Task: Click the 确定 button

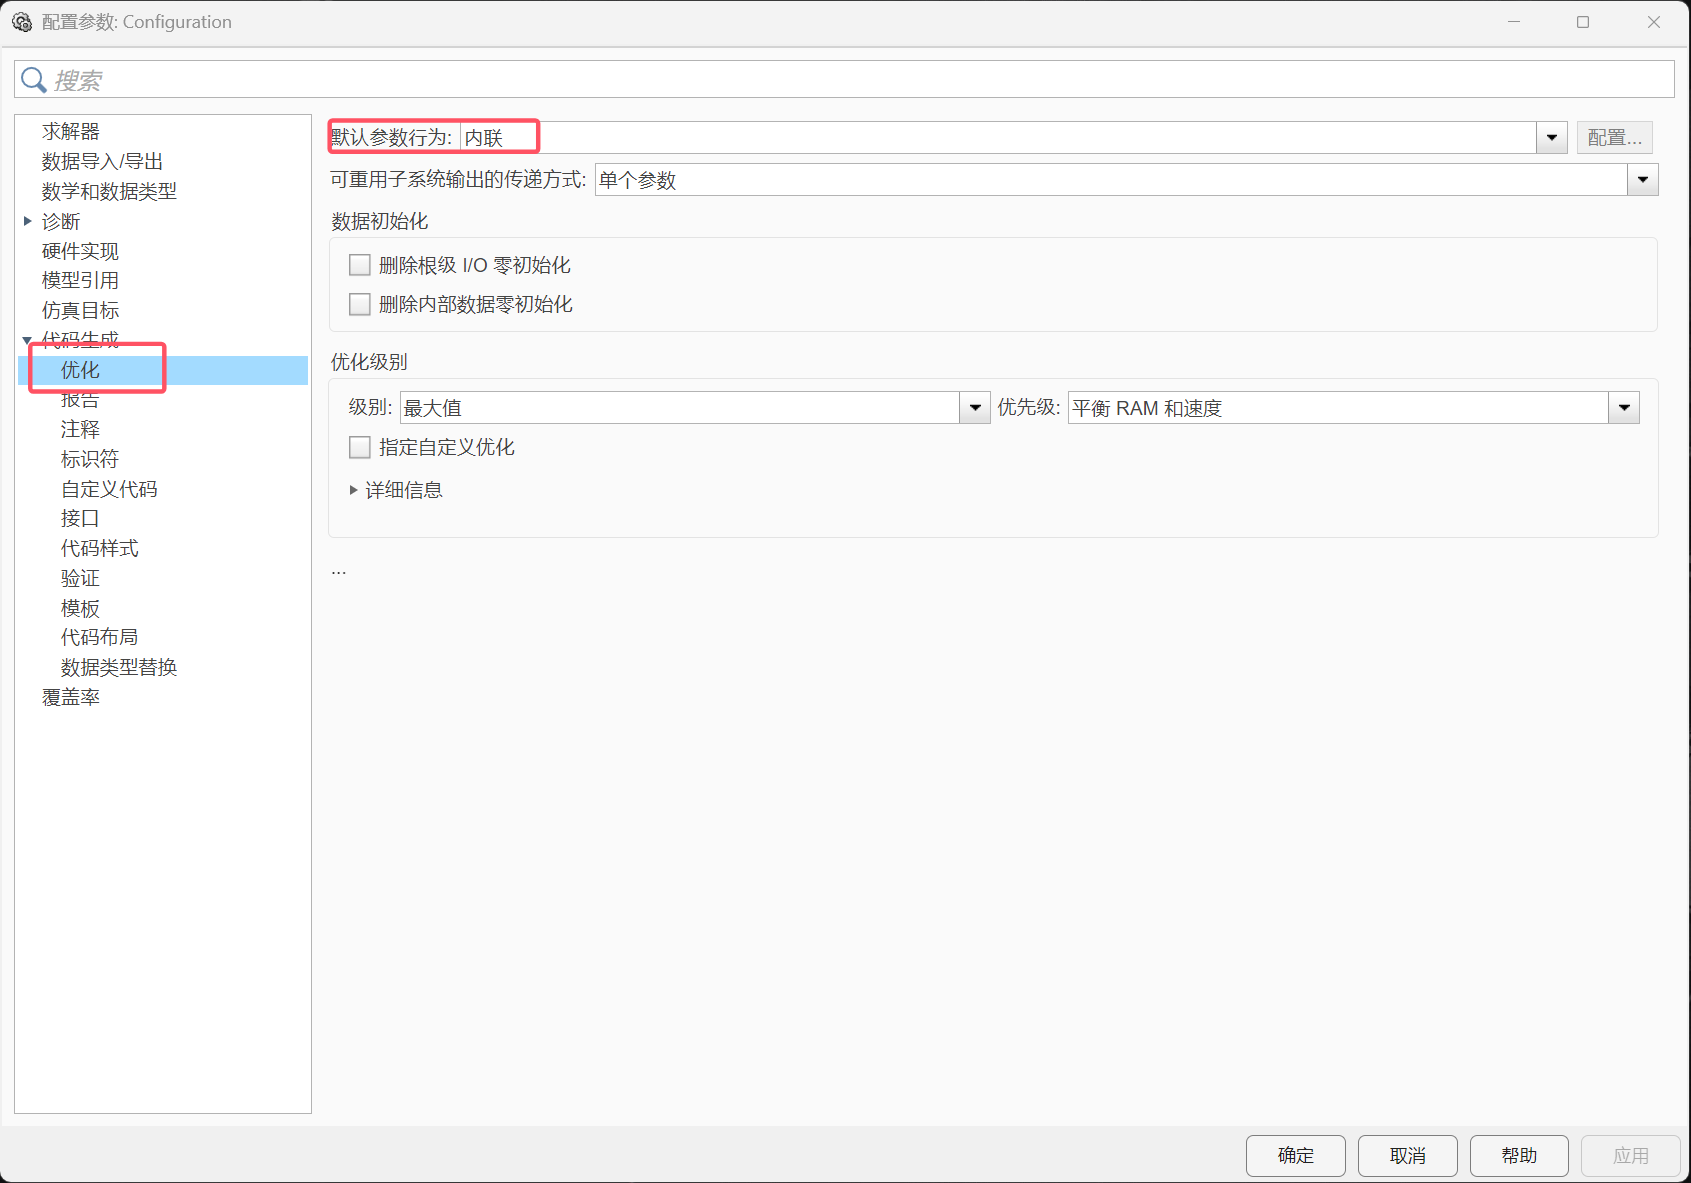Action: click(x=1295, y=1155)
